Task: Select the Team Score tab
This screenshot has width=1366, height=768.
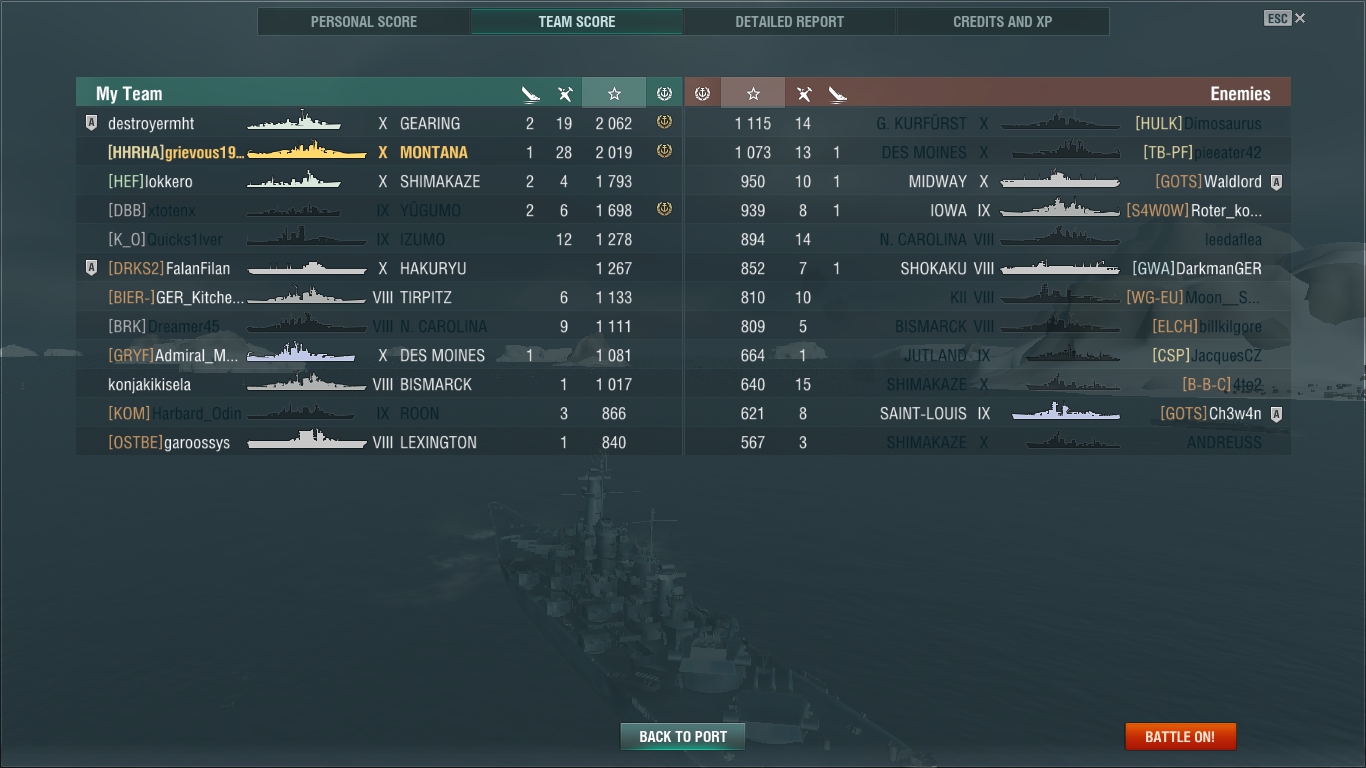Action: (x=577, y=21)
